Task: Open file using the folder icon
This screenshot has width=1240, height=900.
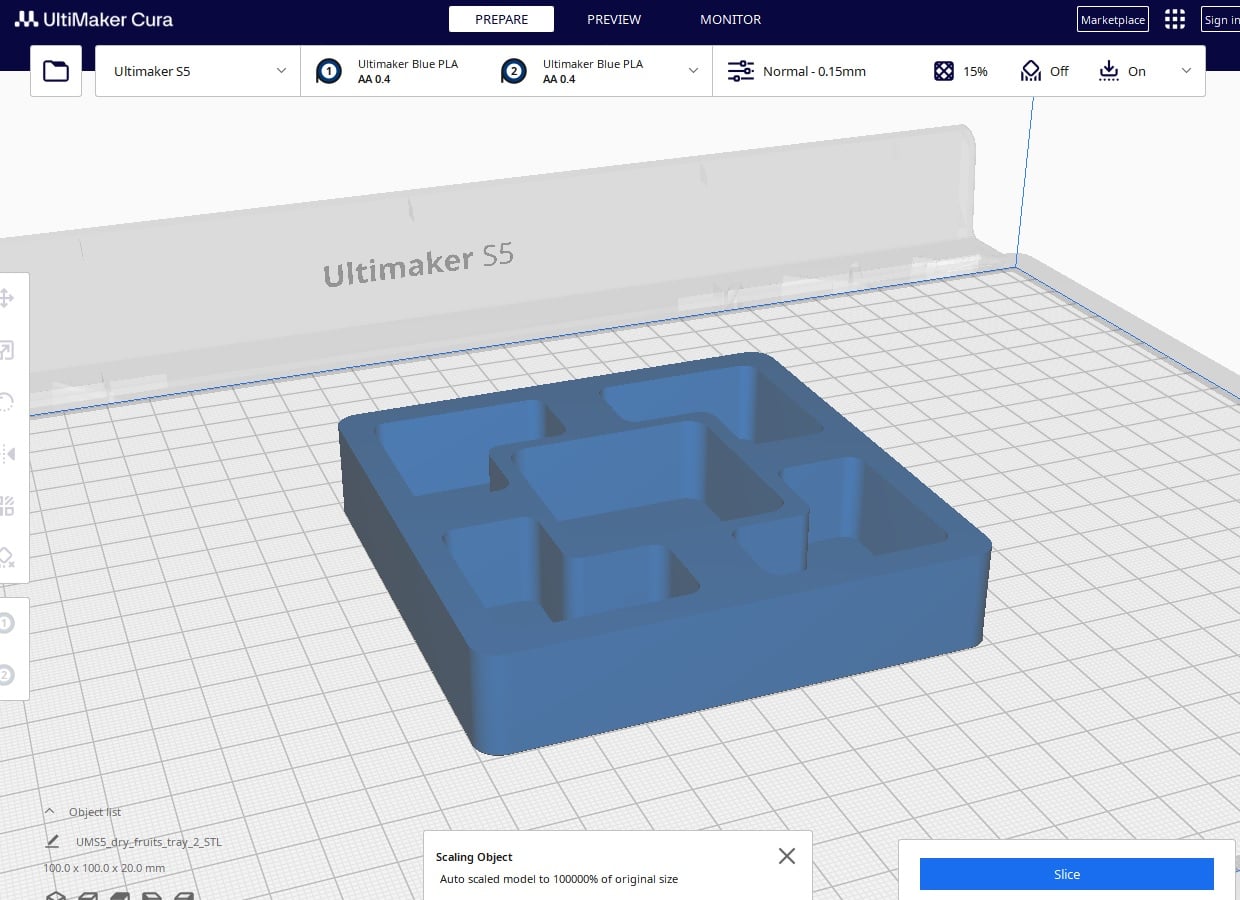Action: click(x=56, y=71)
